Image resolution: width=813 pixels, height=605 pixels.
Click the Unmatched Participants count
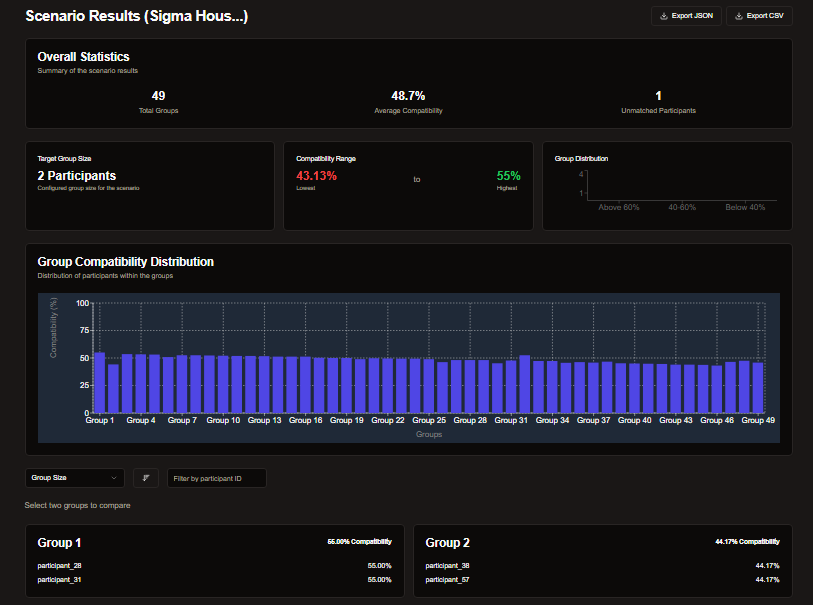[658, 96]
